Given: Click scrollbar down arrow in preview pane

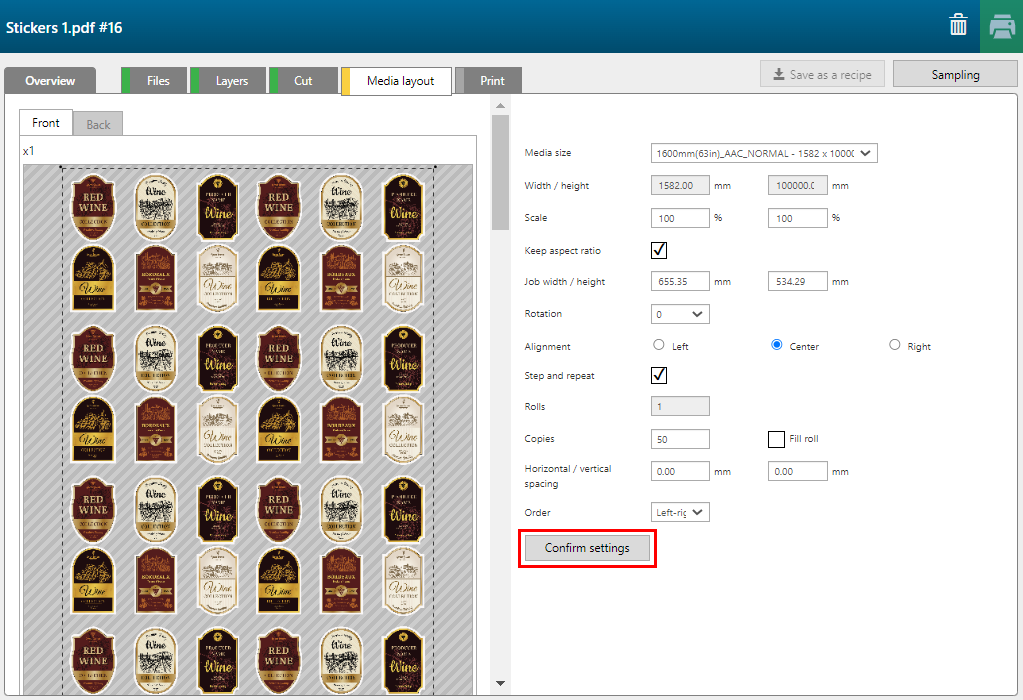Looking at the screenshot, I should [500, 683].
